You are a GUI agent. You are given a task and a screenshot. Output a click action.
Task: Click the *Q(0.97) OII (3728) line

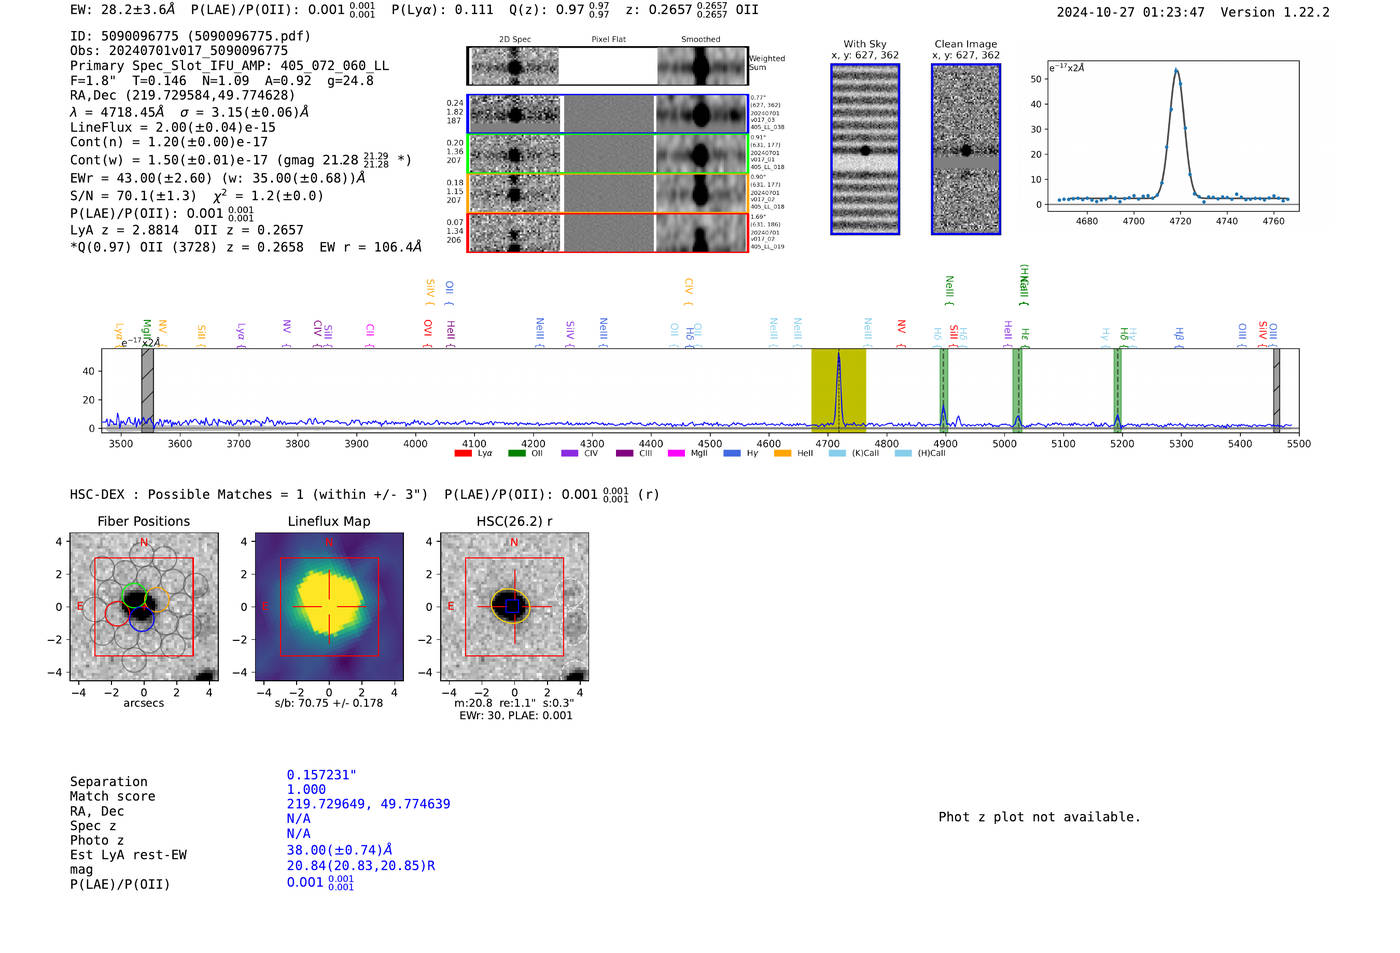point(246,247)
